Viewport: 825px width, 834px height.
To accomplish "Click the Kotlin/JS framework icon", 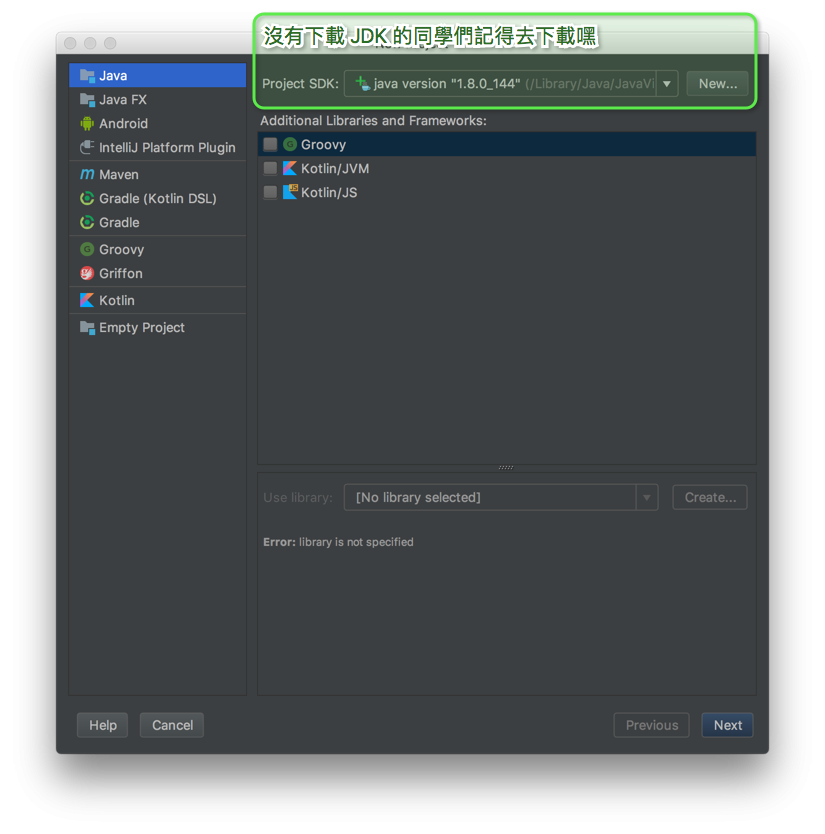I will (x=290, y=192).
